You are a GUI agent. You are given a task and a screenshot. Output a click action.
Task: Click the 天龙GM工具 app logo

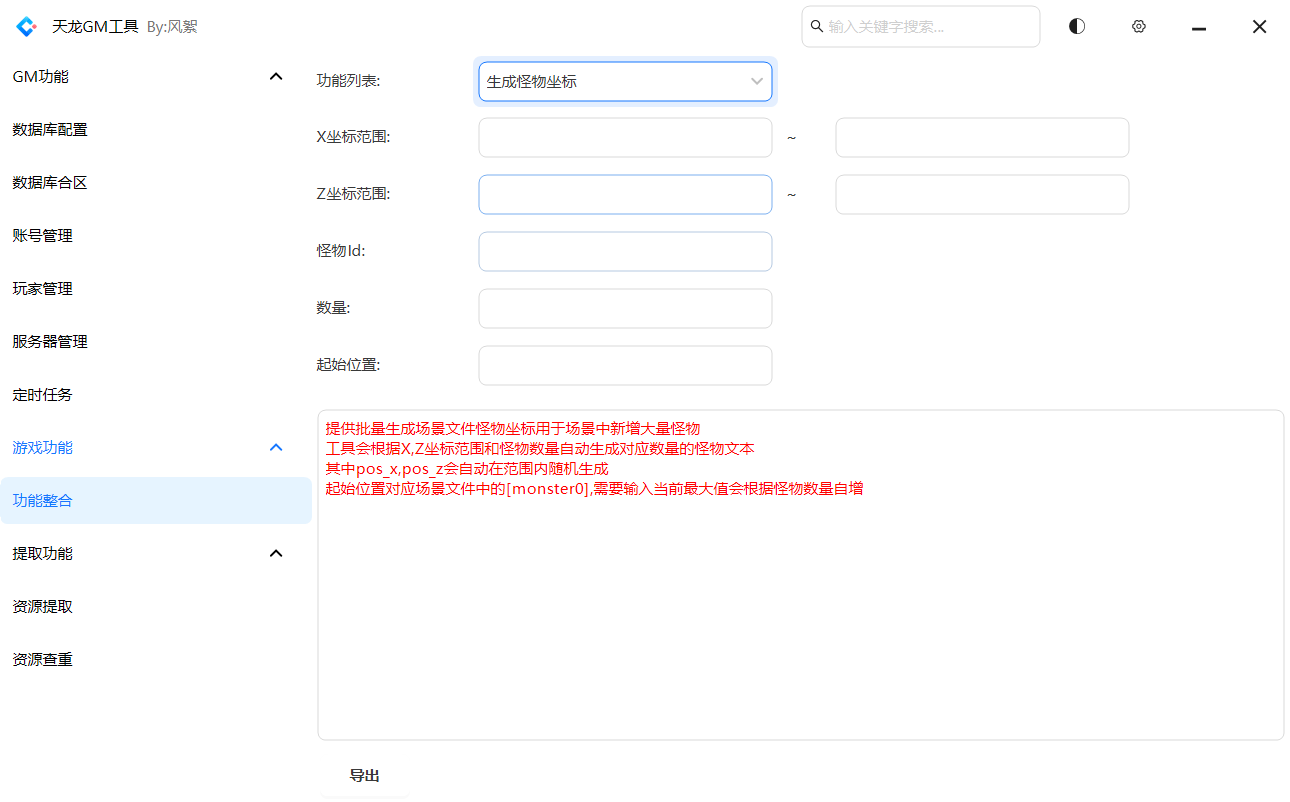point(26,27)
